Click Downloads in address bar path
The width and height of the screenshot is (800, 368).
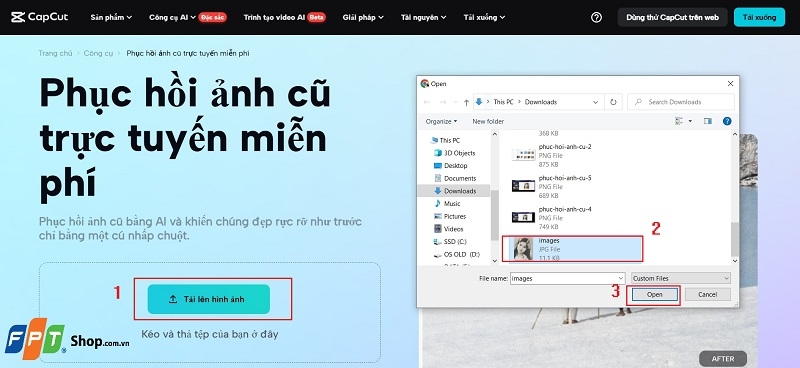pyautogui.click(x=541, y=102)
